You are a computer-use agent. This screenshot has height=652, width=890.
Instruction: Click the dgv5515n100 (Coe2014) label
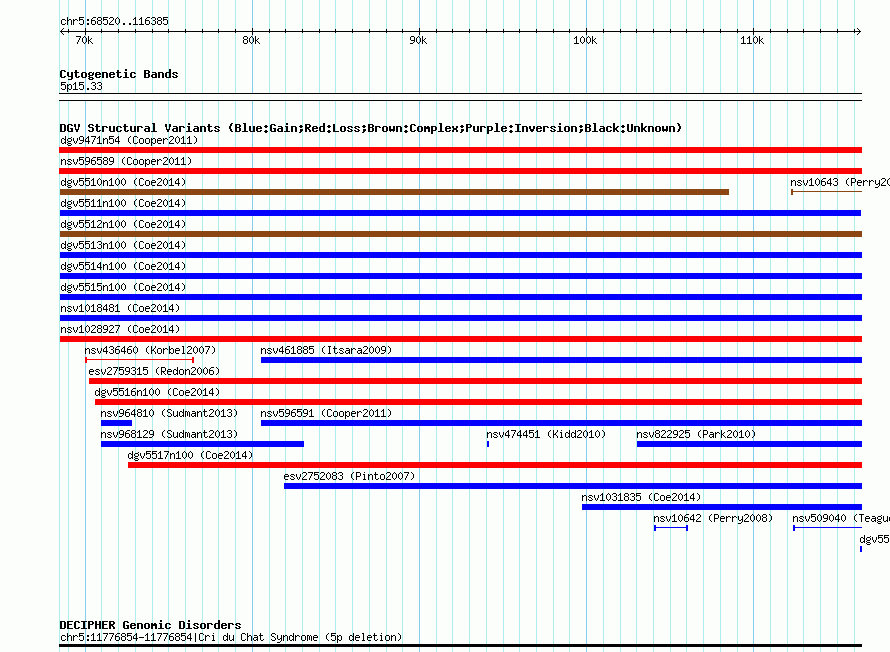pos(123,288)
